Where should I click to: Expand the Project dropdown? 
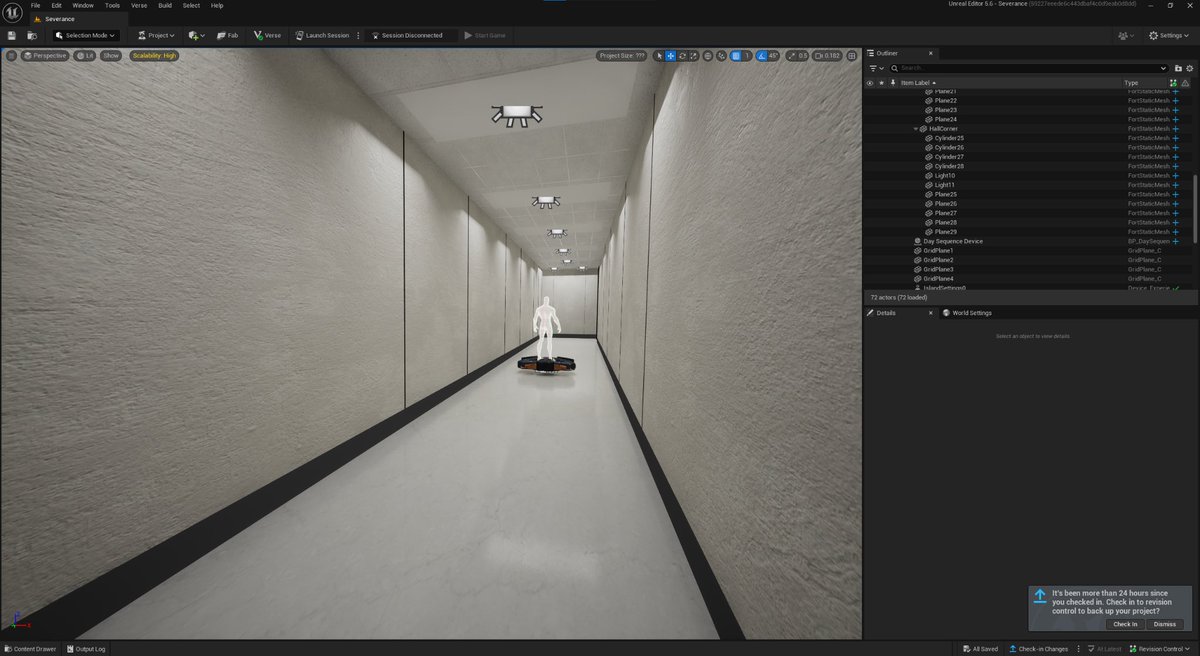click(155, 35)
